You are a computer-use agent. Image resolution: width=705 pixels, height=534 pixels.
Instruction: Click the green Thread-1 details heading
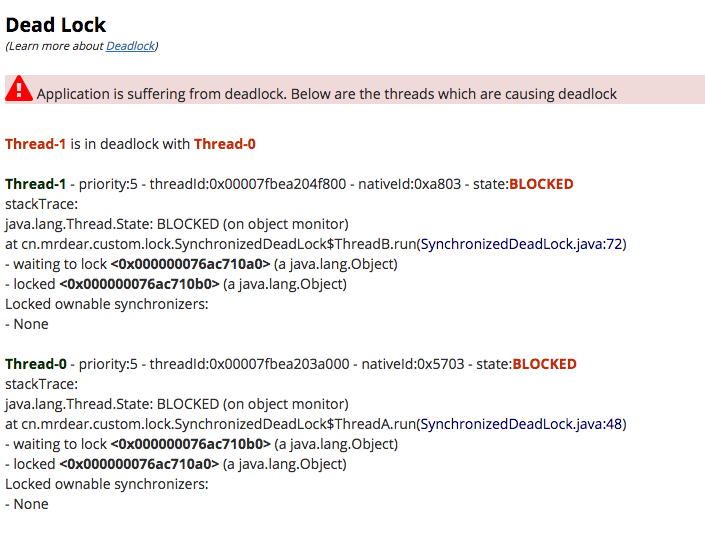35,184
